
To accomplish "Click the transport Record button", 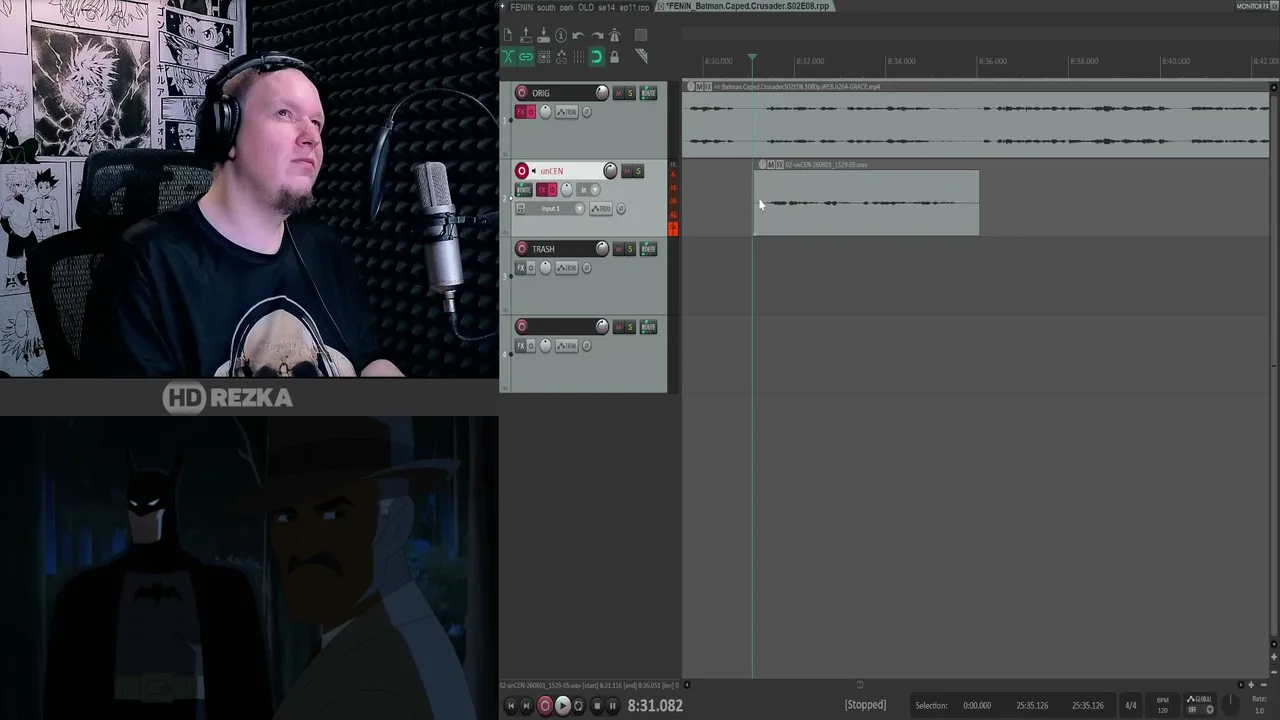I will (x=545, y=706).
